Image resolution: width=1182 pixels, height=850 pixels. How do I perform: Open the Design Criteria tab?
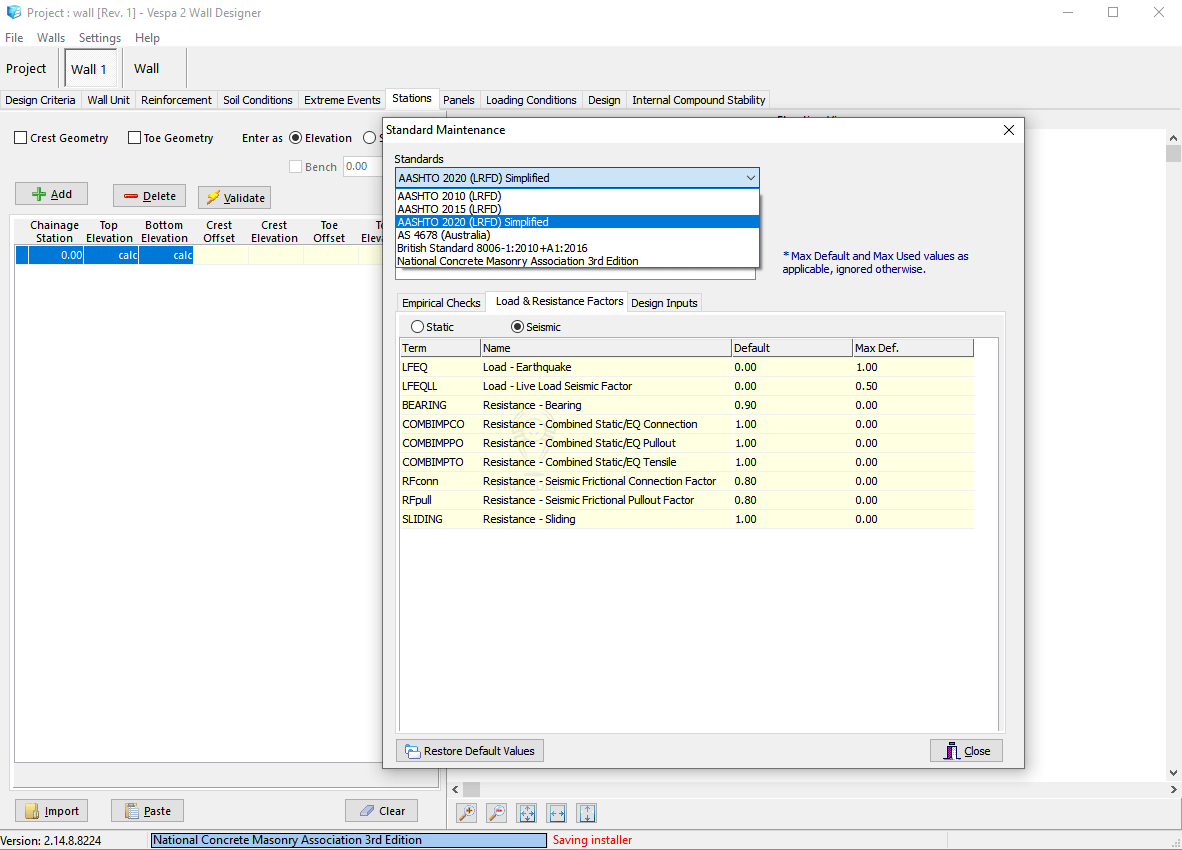(40, 100)
